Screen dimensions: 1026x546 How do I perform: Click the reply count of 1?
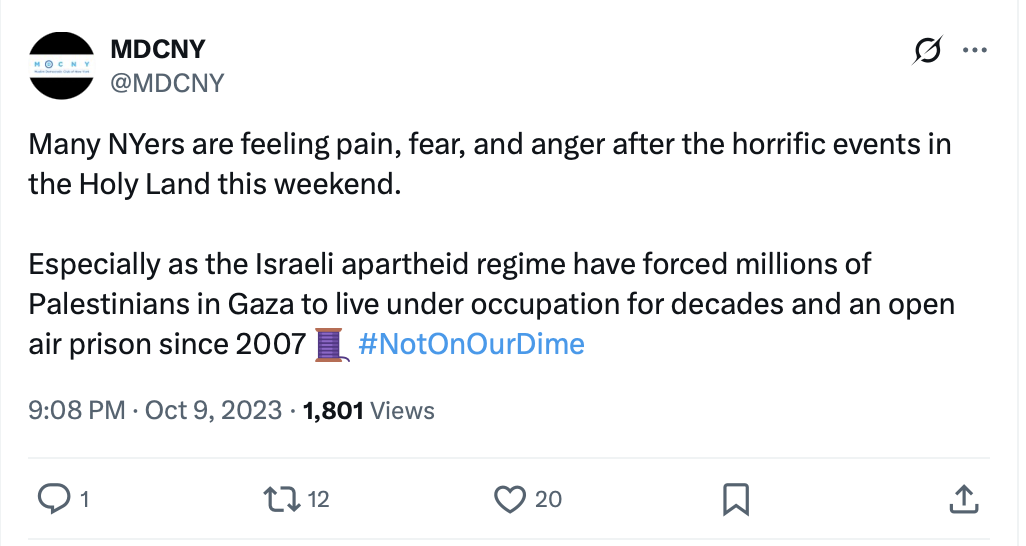[x=84, y=499]
